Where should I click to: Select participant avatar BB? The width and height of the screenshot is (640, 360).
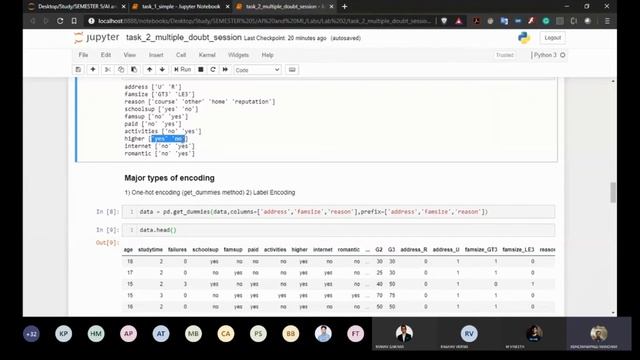point(291,334)
